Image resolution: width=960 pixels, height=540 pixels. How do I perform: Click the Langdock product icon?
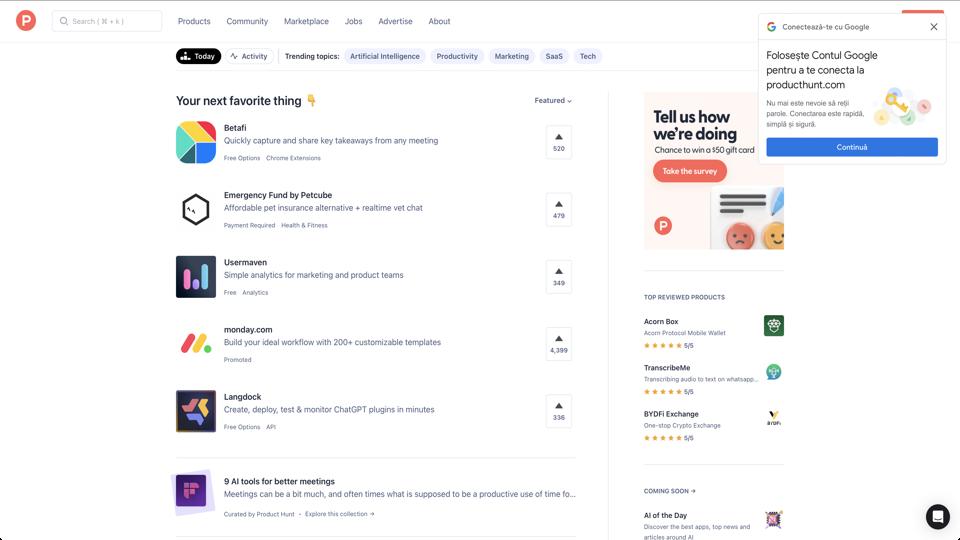pos(196,411)
